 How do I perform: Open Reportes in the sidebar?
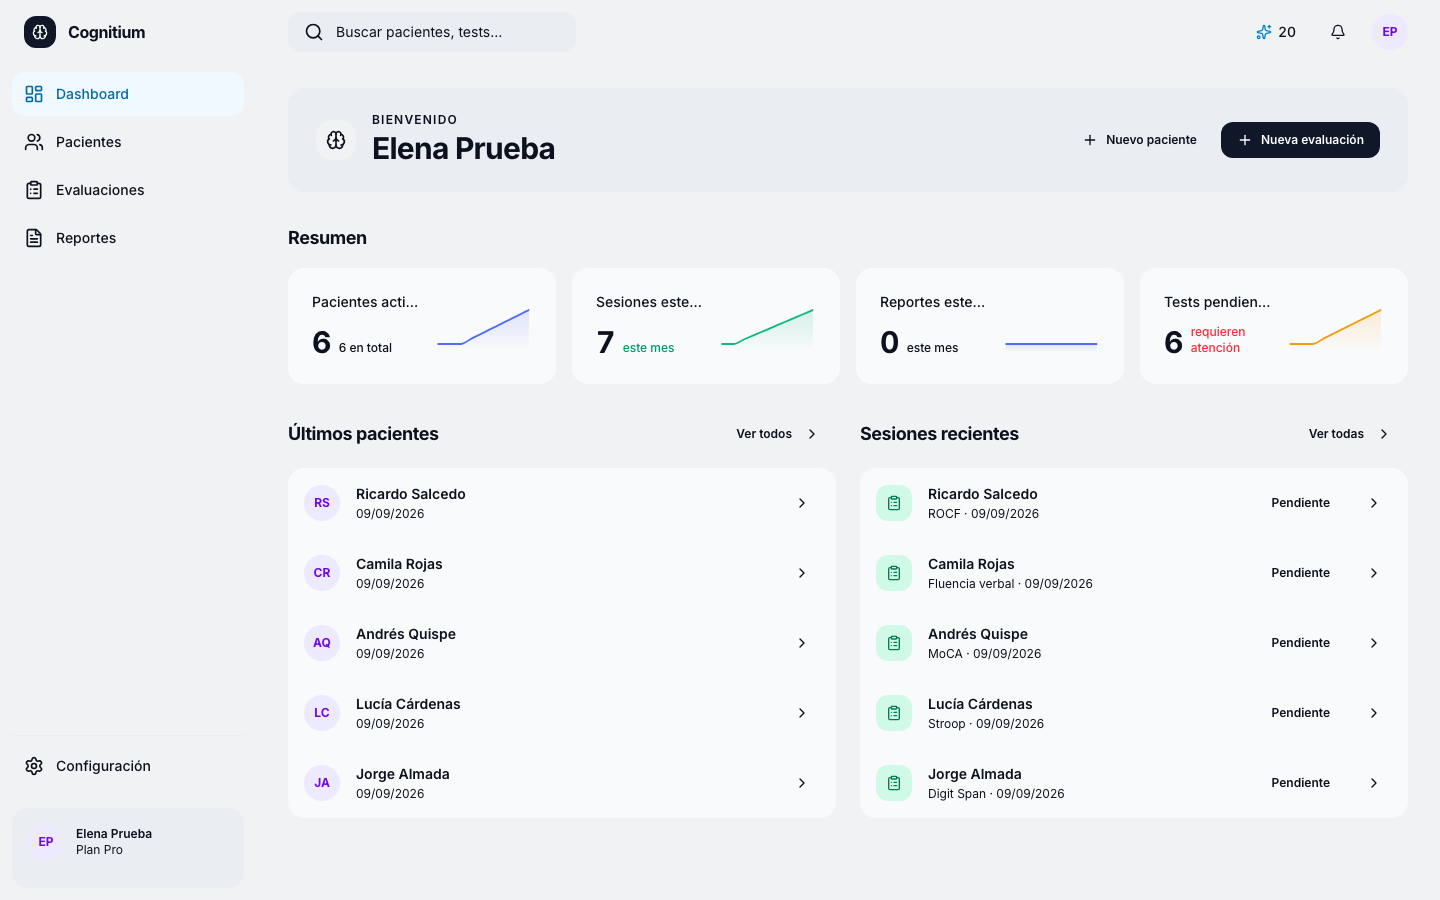pos(128,238)
